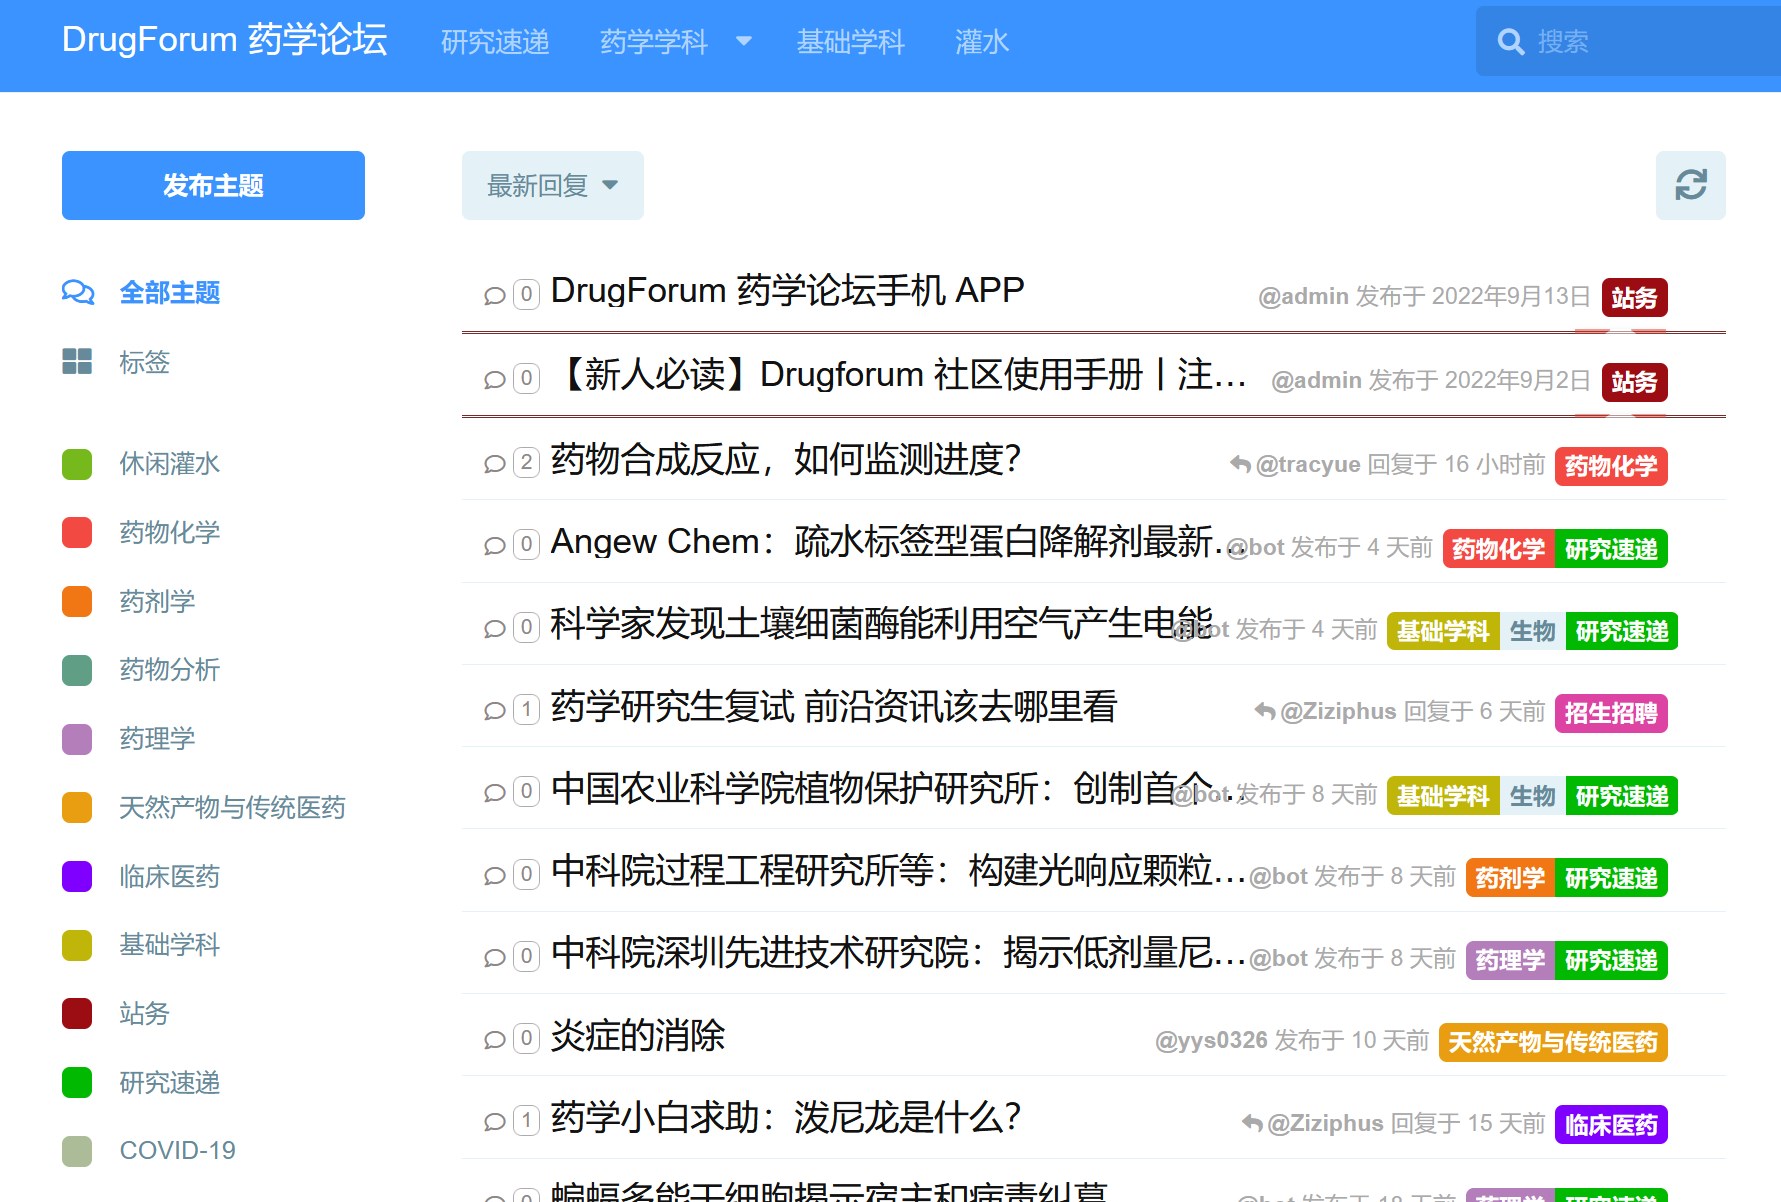This screenshot has height=1202, width=1781.
Task: Click reply bubble icon for 中科院深圳先进技术研究院 thread
Action: pos(494,957)
